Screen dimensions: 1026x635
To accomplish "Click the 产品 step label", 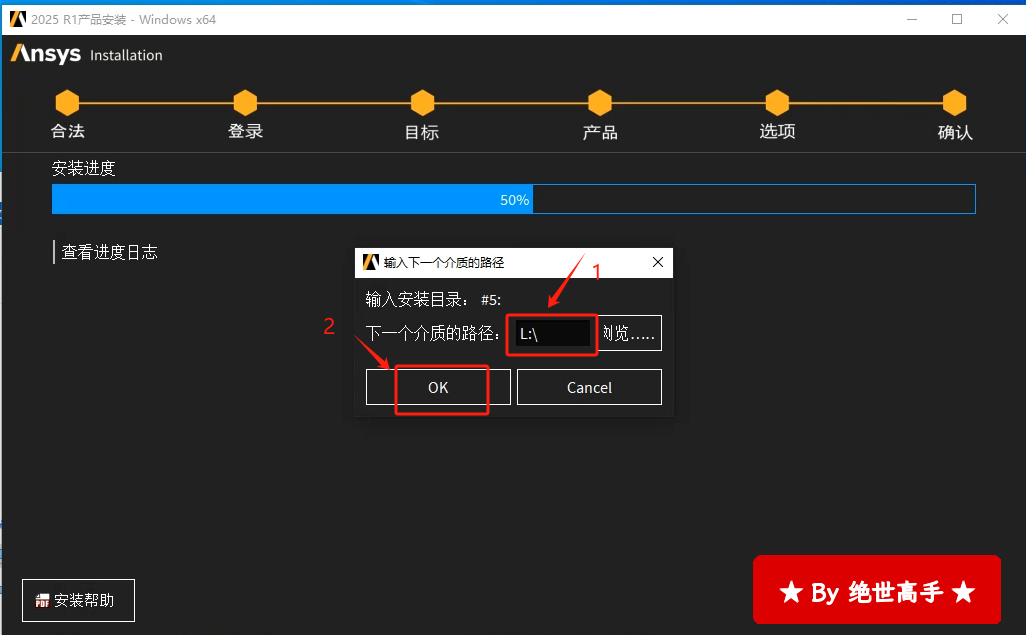I will pos(600,132).
